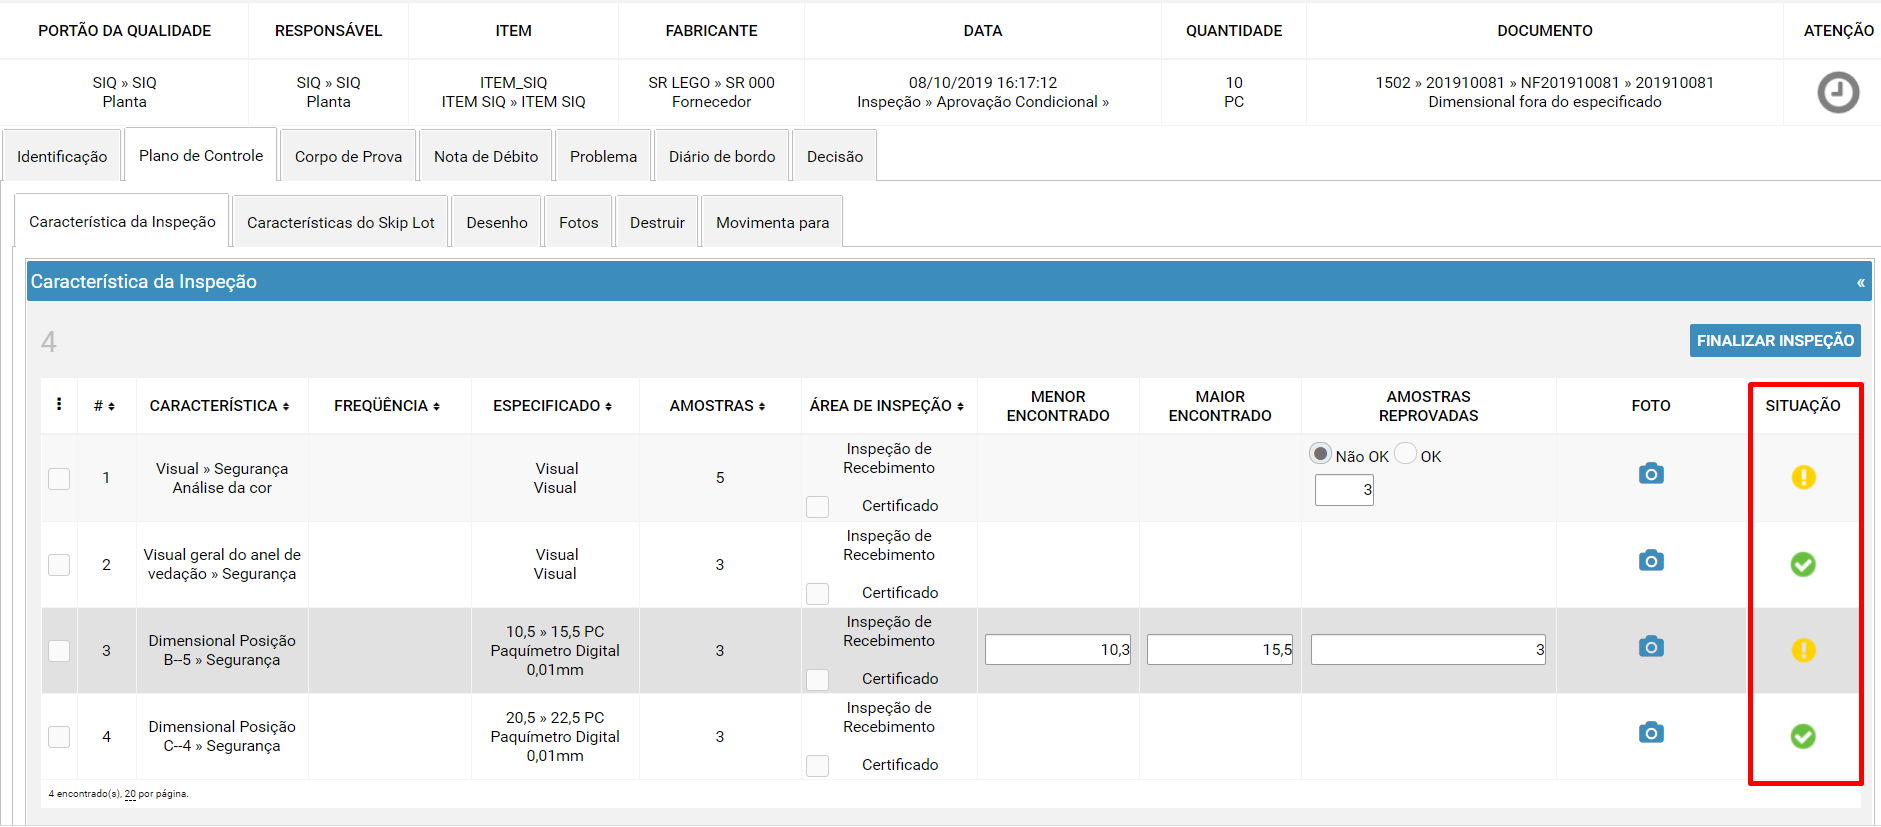Click green check status icon in row 2
Image resolution: width=1881 pixels, height=827 pixels.
[x=1803, y=564]
